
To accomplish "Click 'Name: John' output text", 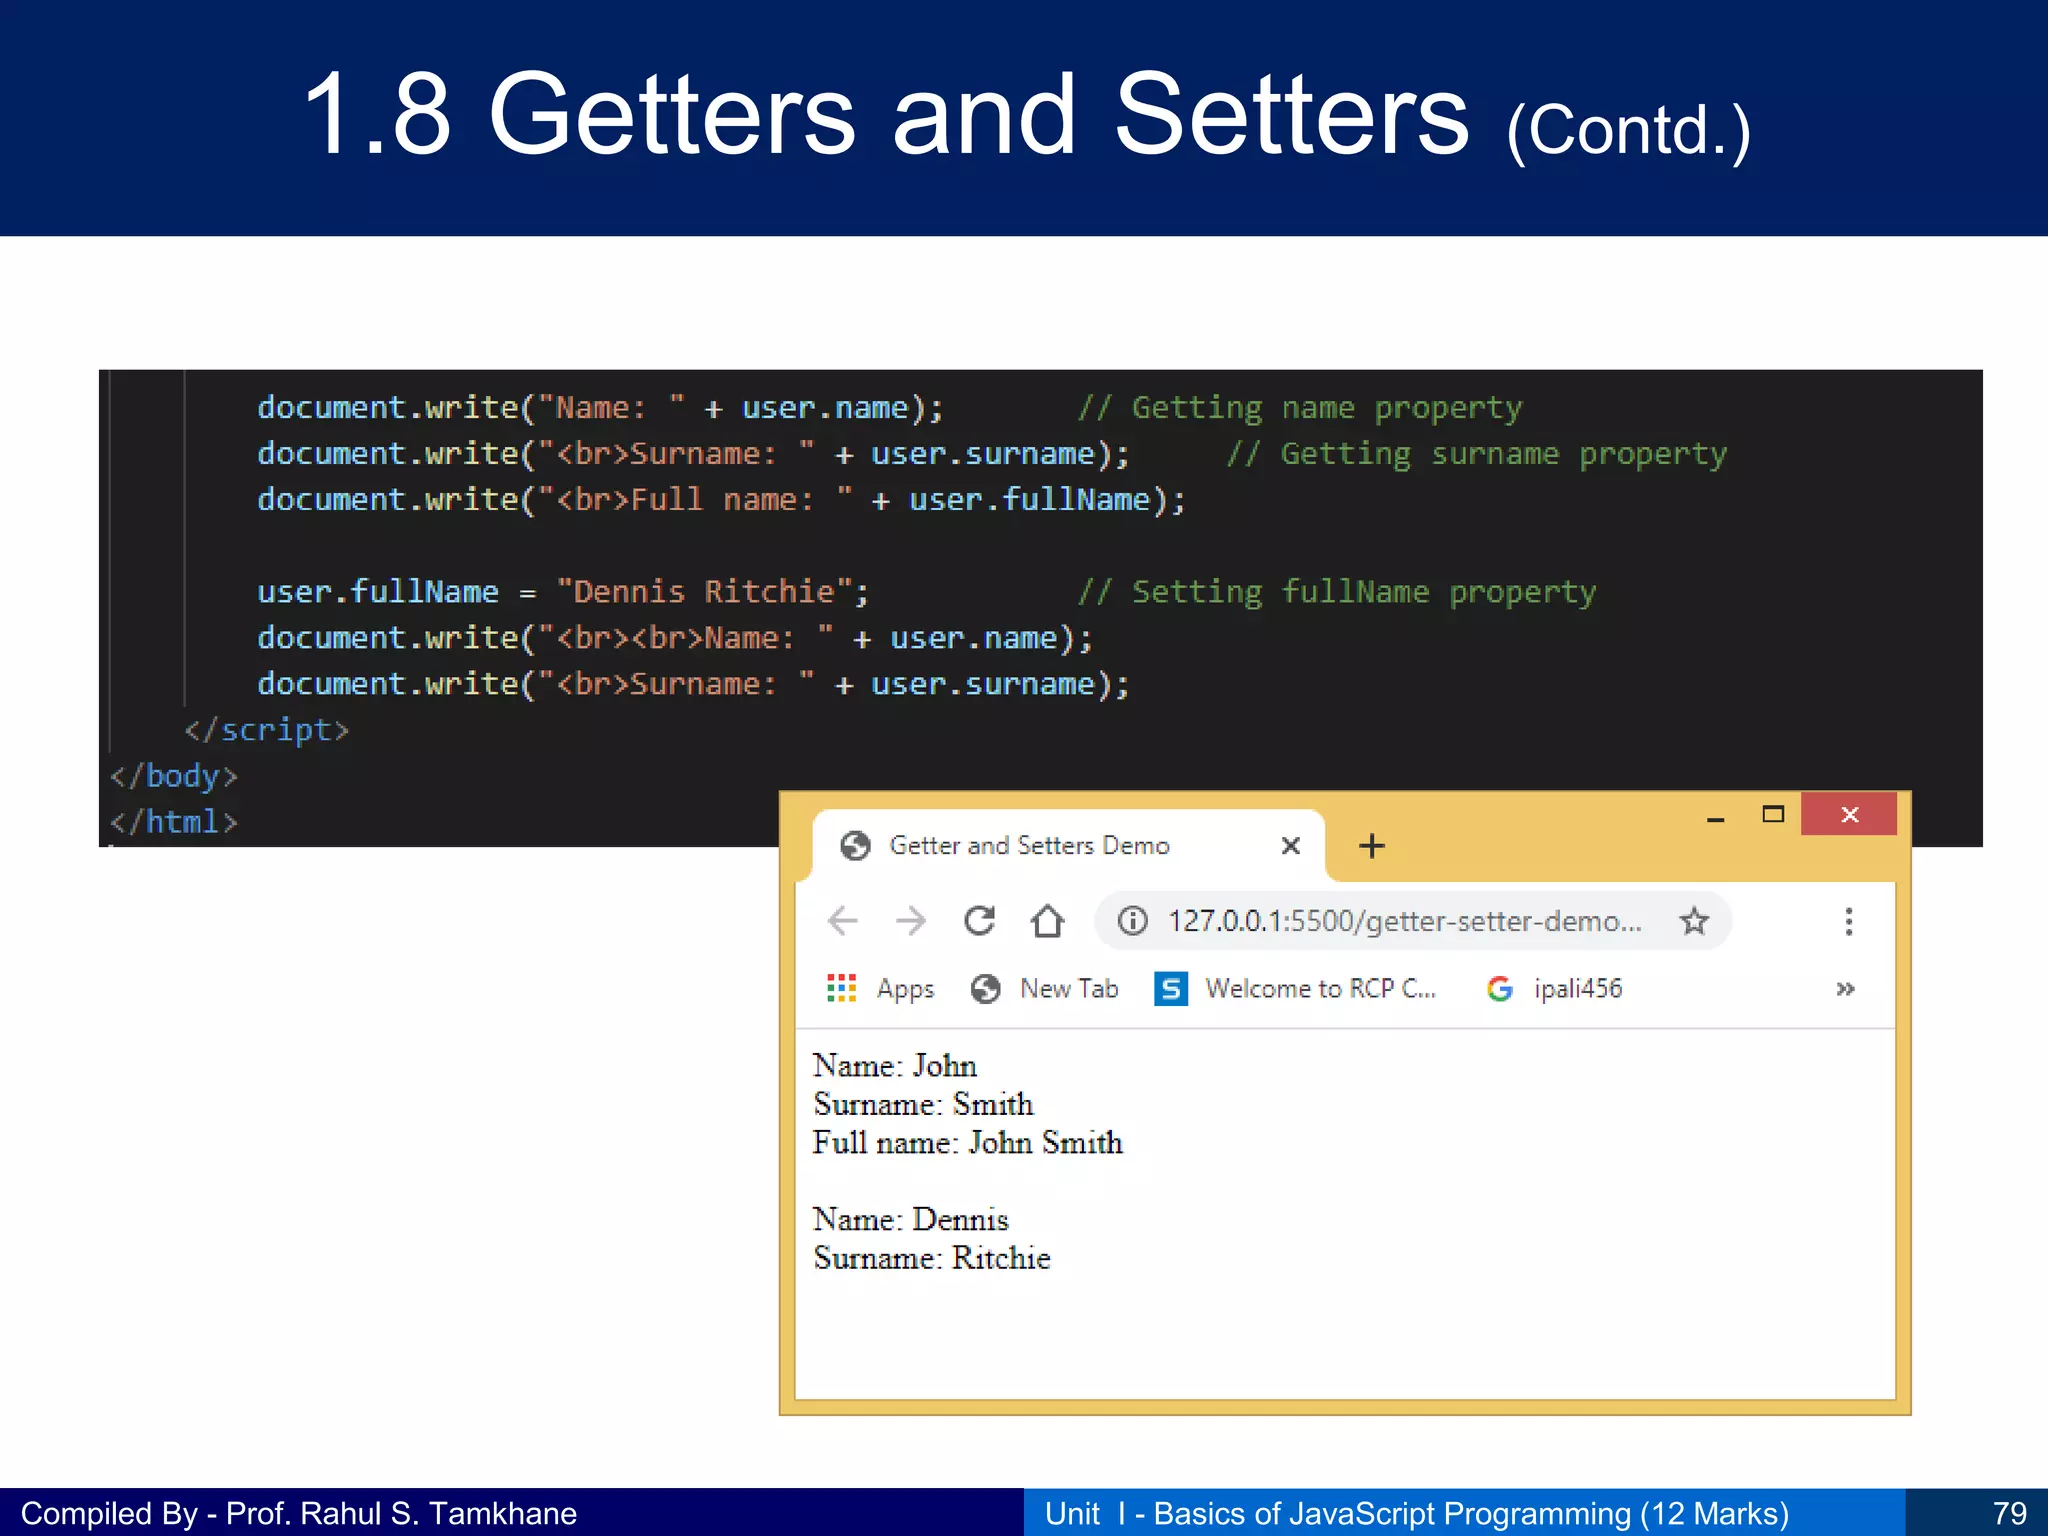I will [894, 1066].
